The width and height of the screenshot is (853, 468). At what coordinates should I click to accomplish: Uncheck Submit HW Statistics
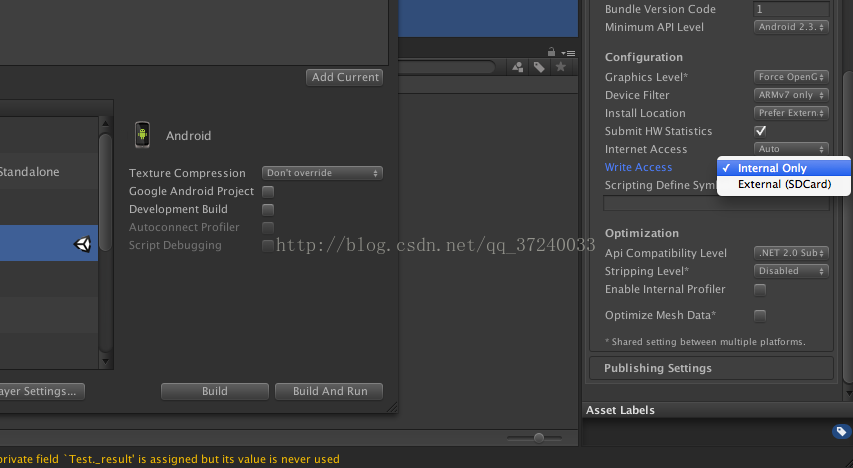click(760, 131)
